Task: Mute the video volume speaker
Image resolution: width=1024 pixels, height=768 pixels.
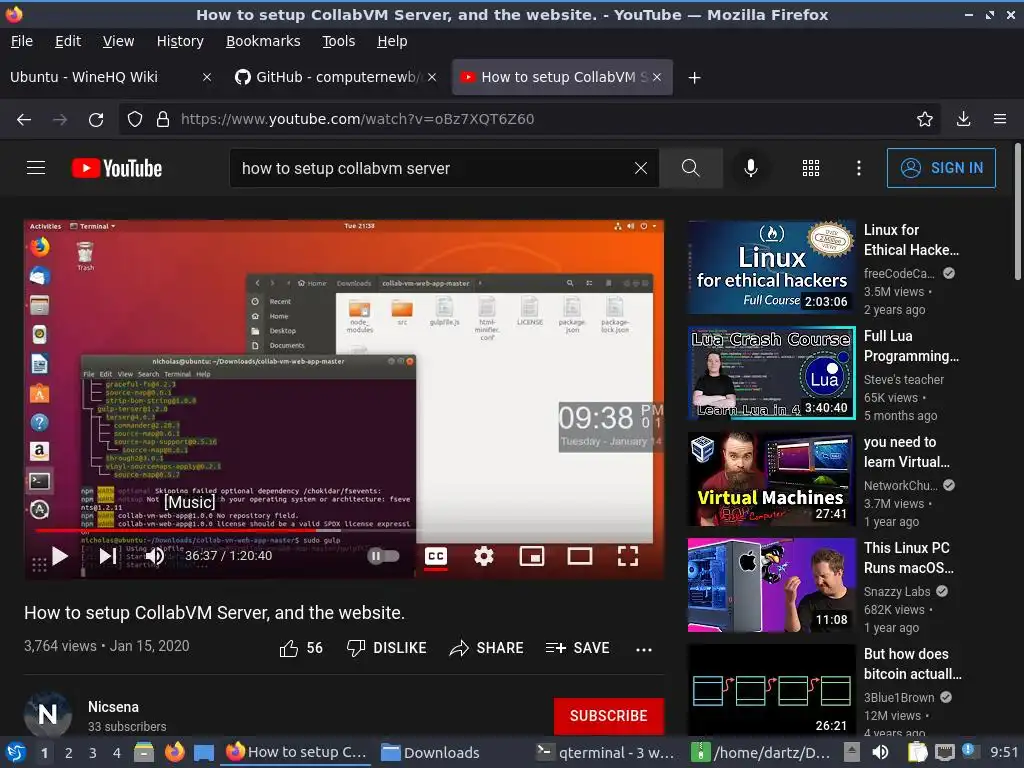Action: click(x=155, y=556)
